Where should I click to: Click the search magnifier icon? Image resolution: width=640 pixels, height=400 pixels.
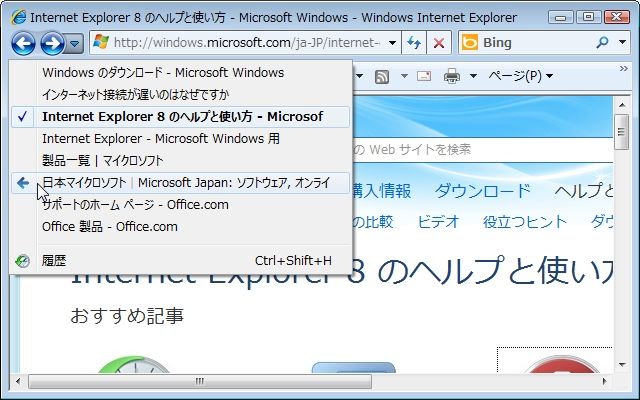click(x=602, y=42)
